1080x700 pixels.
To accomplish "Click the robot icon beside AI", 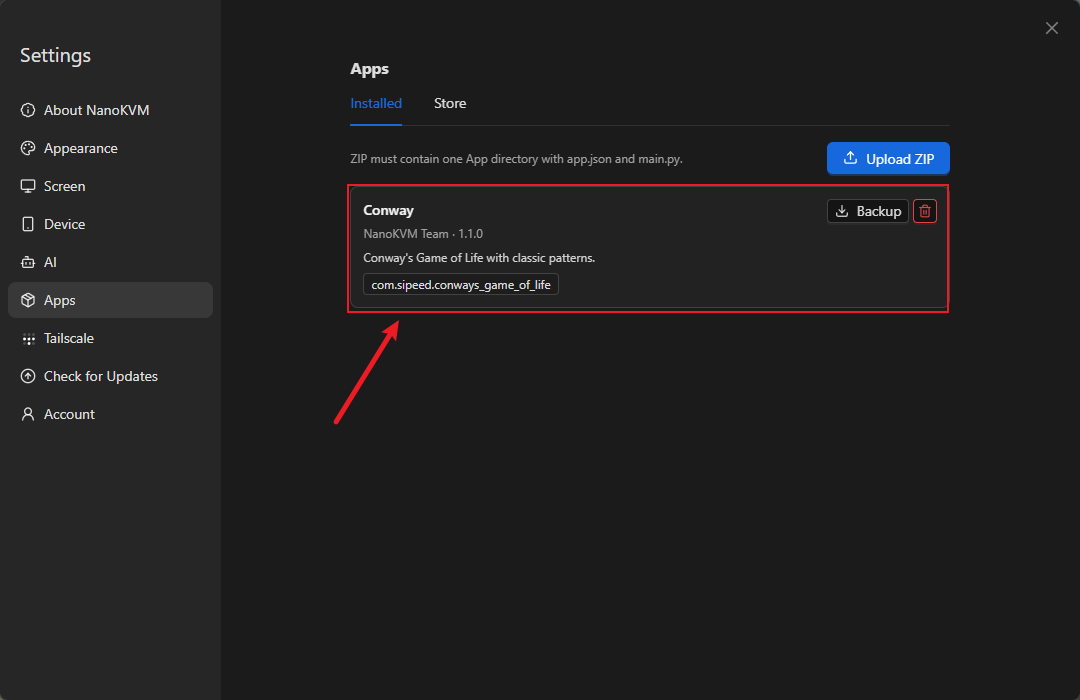I will click(28, 262).
